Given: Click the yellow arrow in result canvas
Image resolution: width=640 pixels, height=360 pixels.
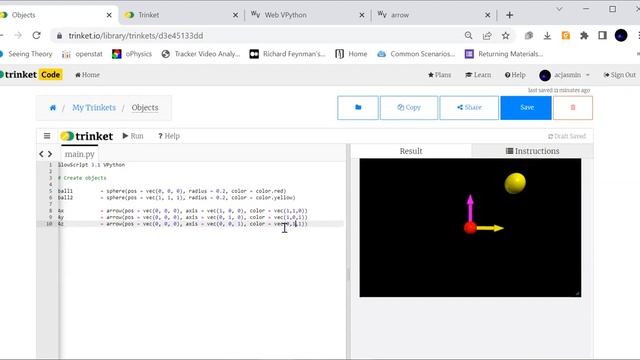Looking at the screenshot, I should pyautogui.click(x=490, y=228).
